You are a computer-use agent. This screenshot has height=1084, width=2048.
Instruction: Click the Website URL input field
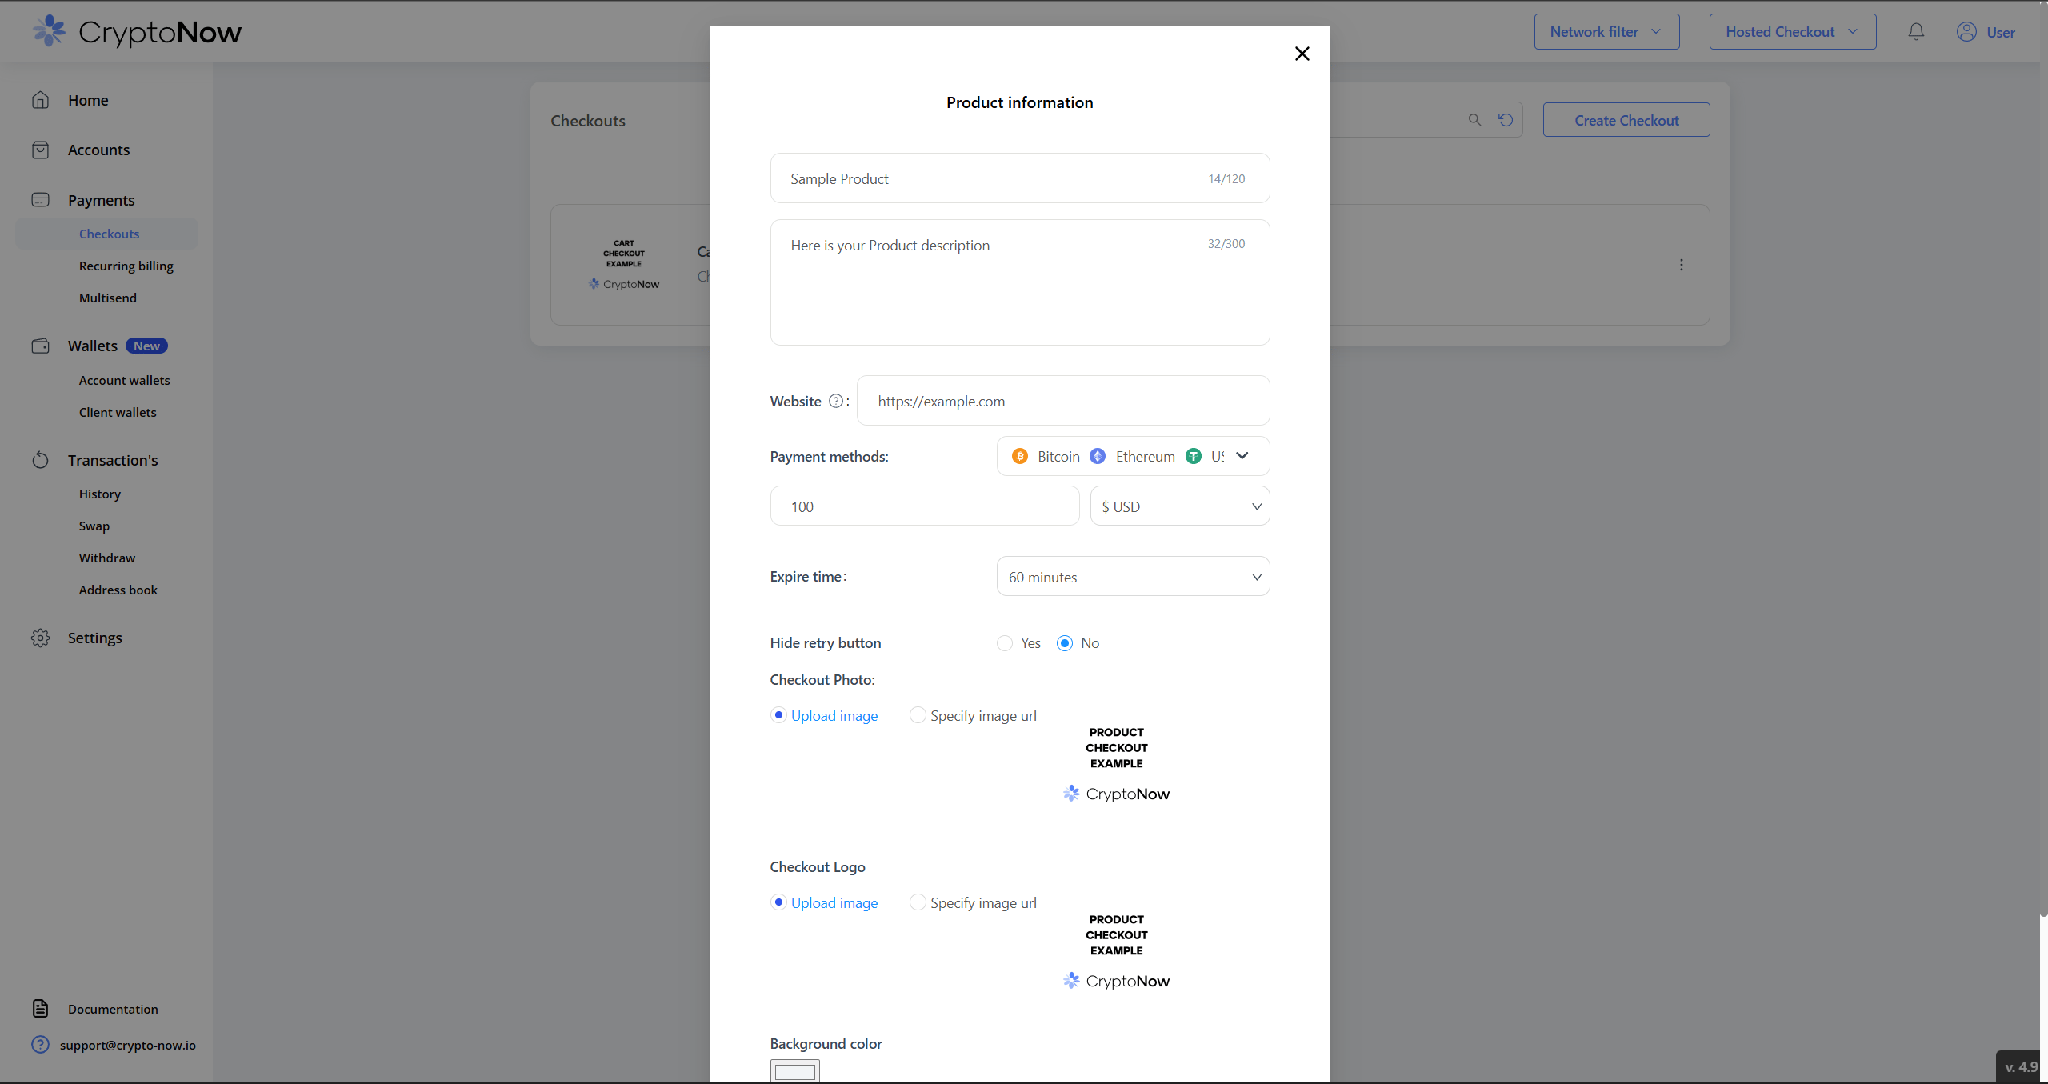tap(1064, 401)
